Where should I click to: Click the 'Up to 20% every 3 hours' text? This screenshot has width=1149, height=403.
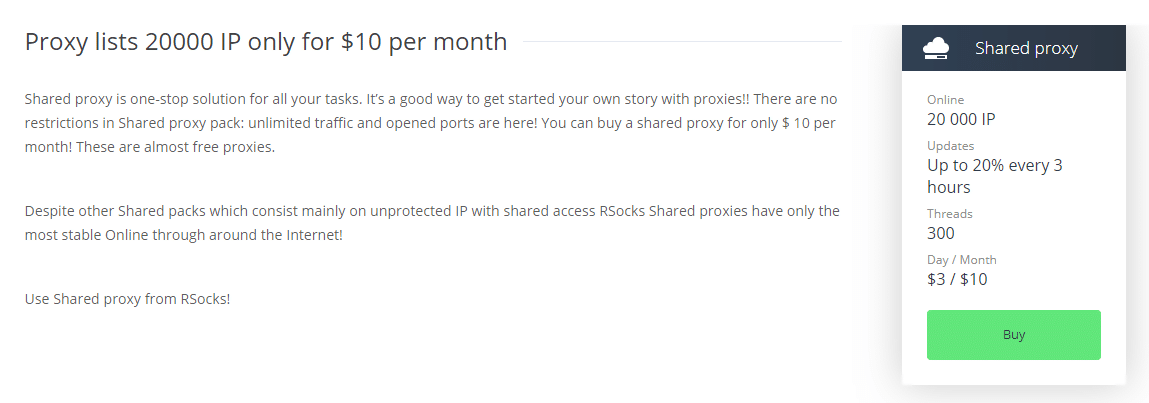click(x=994, y=176)
